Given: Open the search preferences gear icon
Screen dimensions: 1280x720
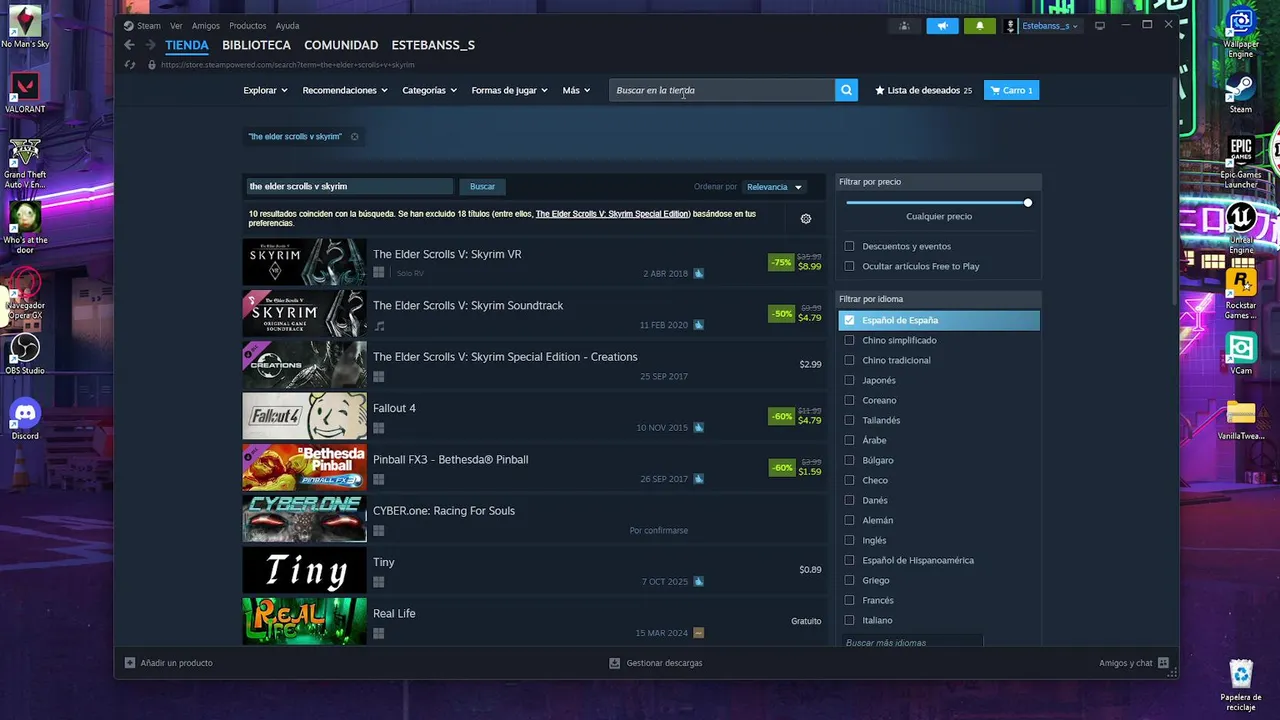Looking at the screenshot, I should [806, 218].
